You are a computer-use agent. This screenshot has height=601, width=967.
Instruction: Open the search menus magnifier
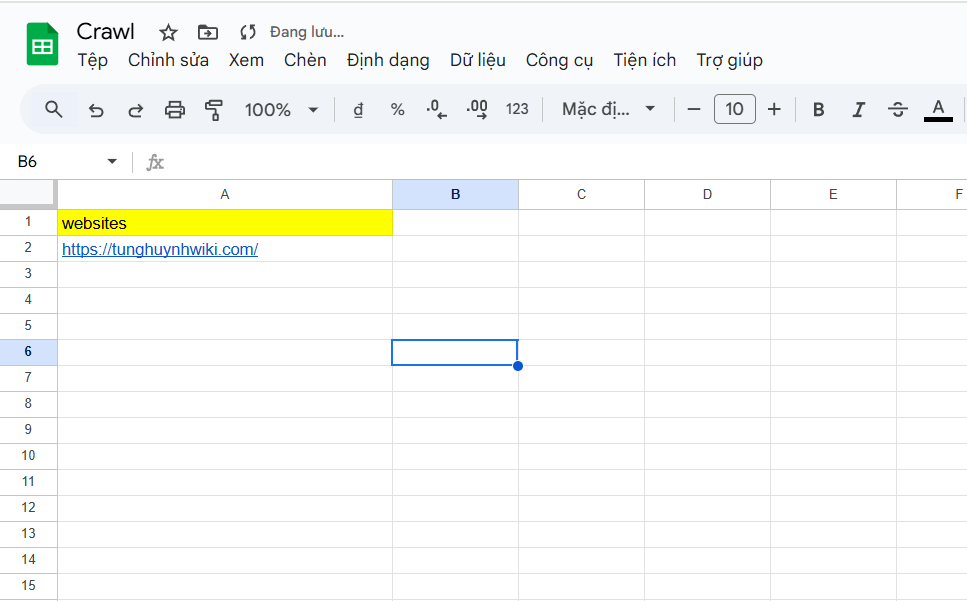pyautogui.click(x=54, y=110)
